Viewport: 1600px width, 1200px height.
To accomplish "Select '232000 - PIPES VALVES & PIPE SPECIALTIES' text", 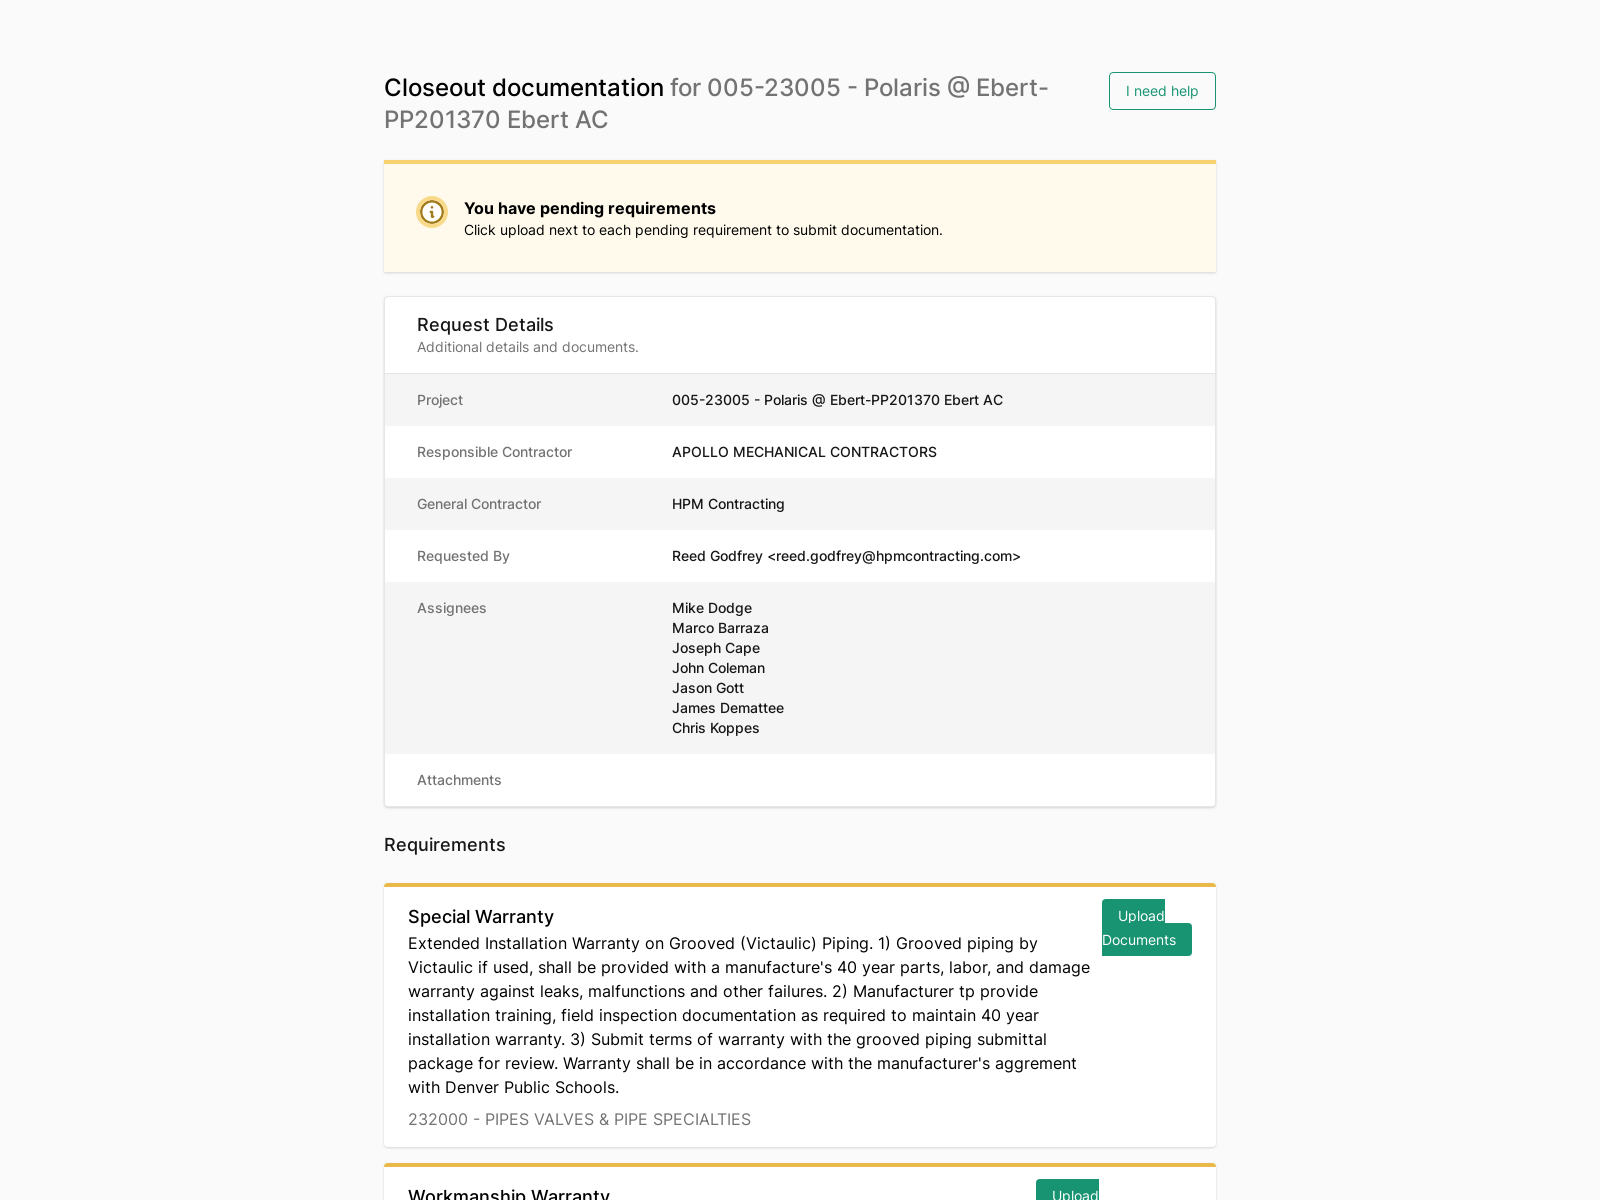I will click(x=579, y=1119).
